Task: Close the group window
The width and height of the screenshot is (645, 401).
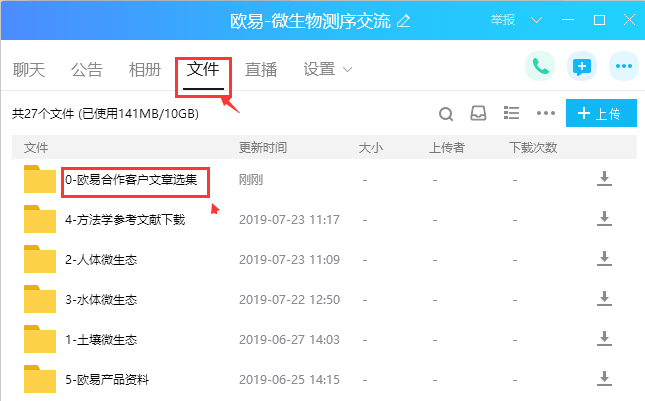Action: (629, 20)
